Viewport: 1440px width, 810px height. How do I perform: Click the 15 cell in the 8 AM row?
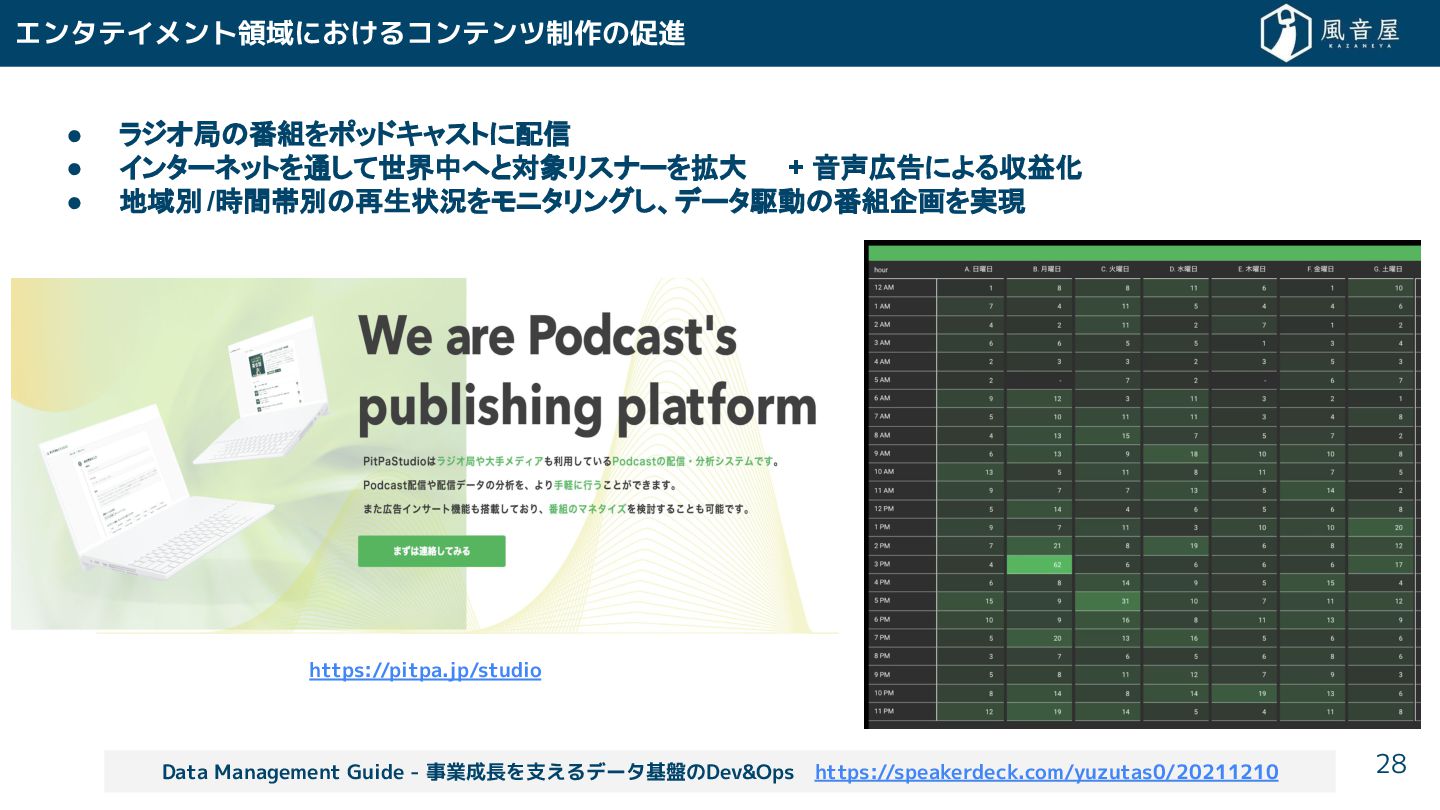(x=1108, y=435)
